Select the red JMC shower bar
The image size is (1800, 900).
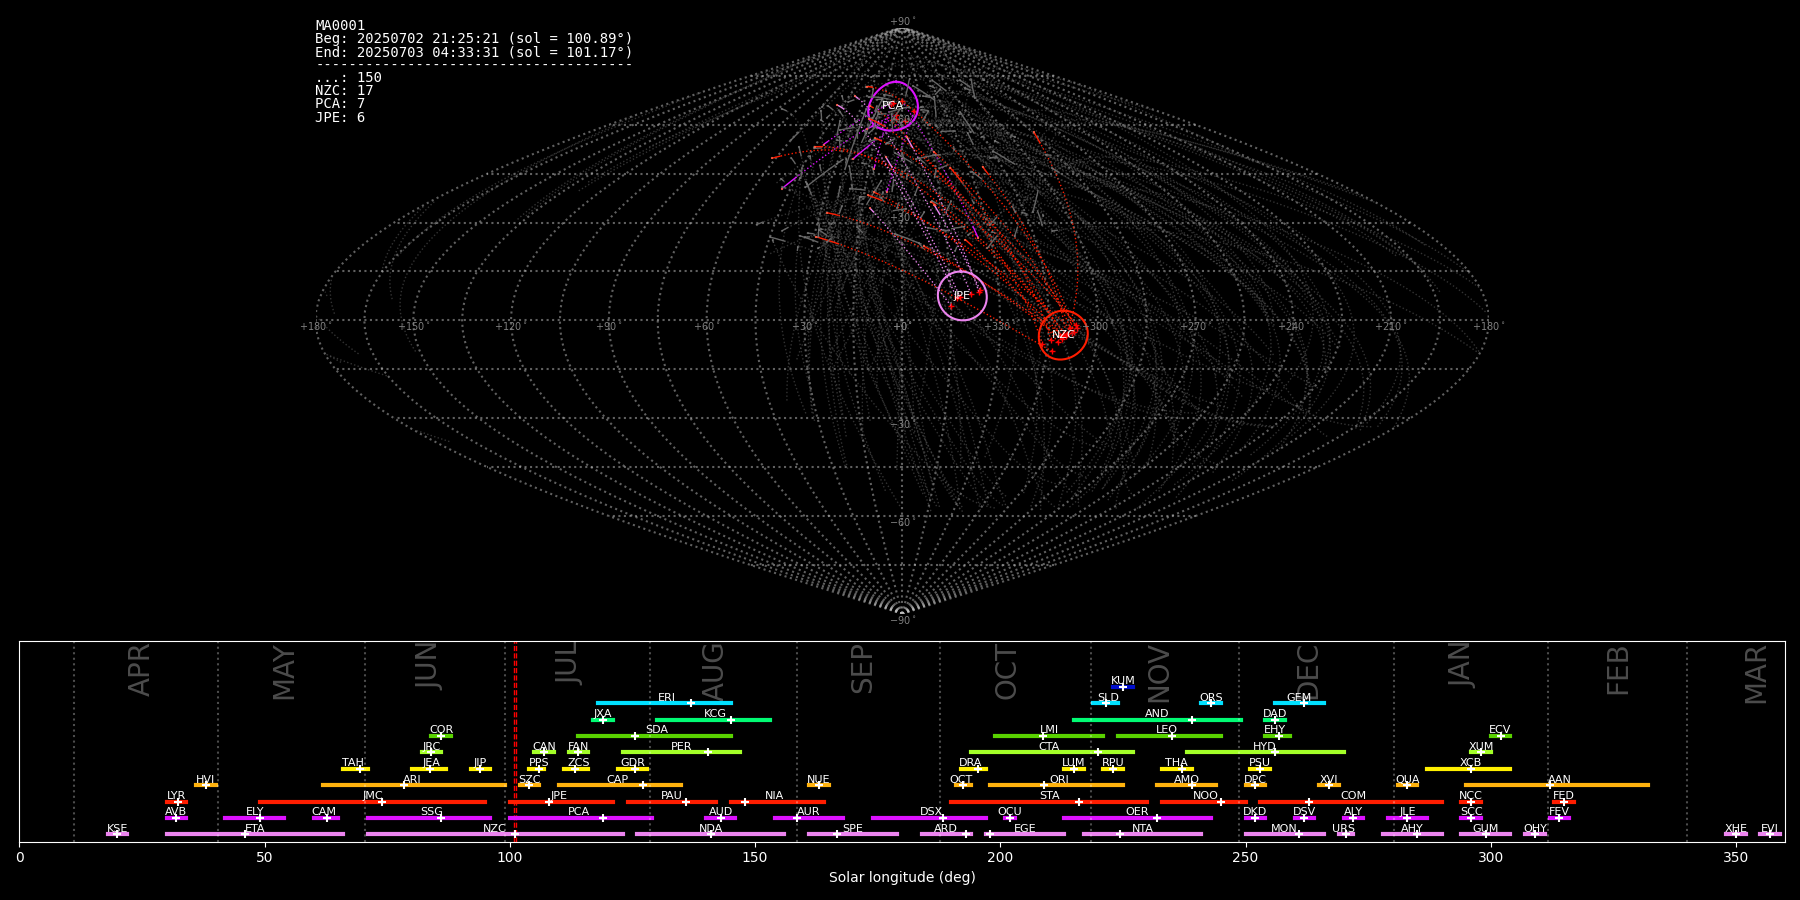[x=373, y=802]
